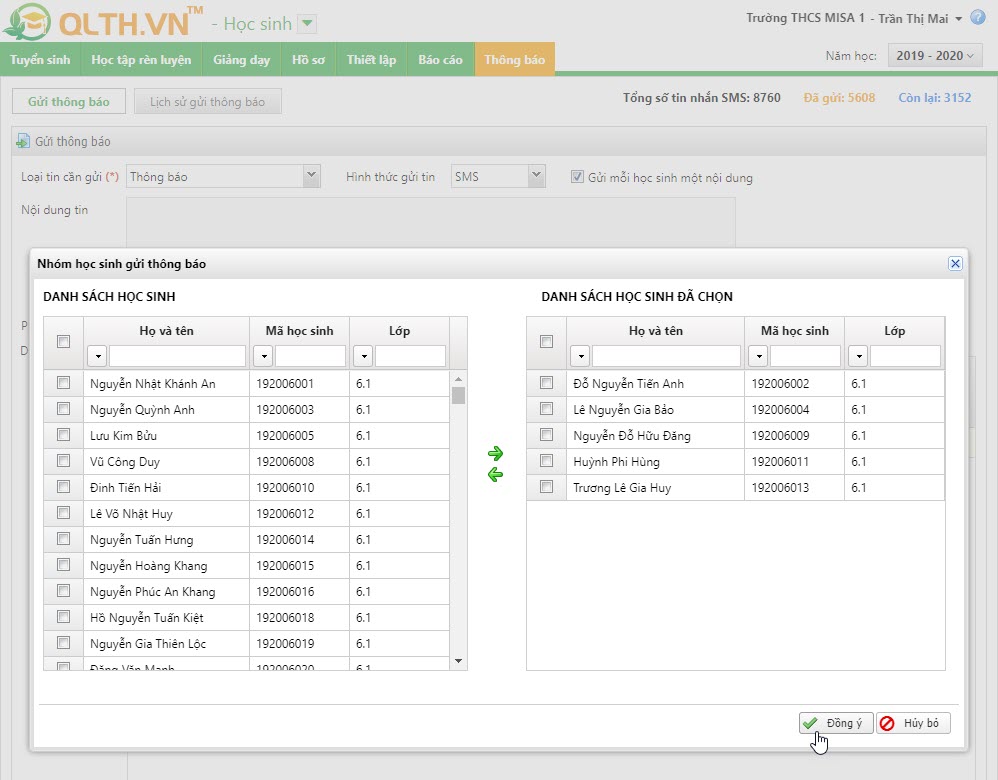Tick checkbox for Đinh Tiến Hải
The image size is (998, 780).
tap(64, 487)
